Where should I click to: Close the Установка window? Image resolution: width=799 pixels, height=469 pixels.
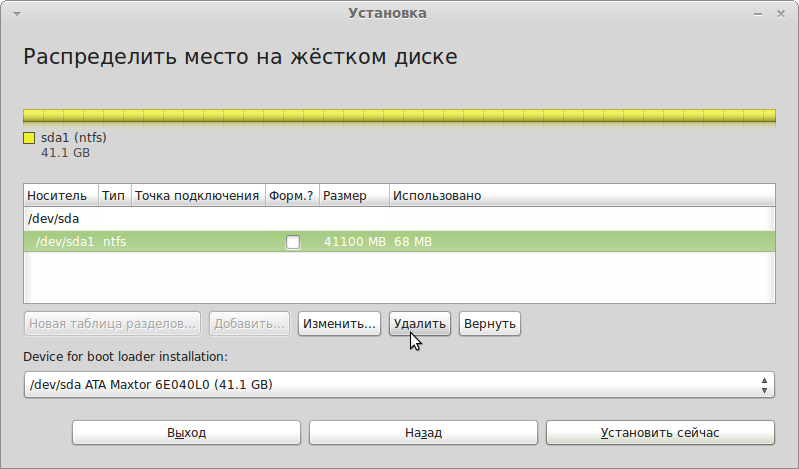tap(781, 14)
